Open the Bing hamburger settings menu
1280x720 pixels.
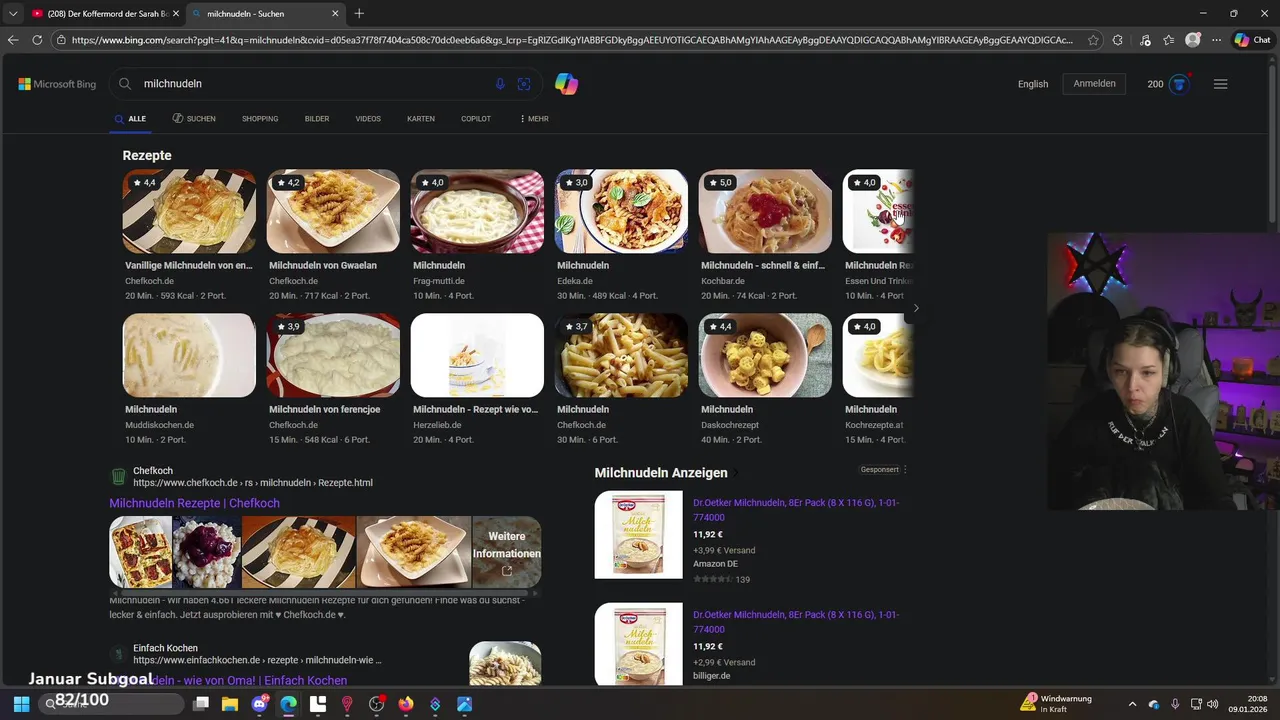[x=1220, y=84]
